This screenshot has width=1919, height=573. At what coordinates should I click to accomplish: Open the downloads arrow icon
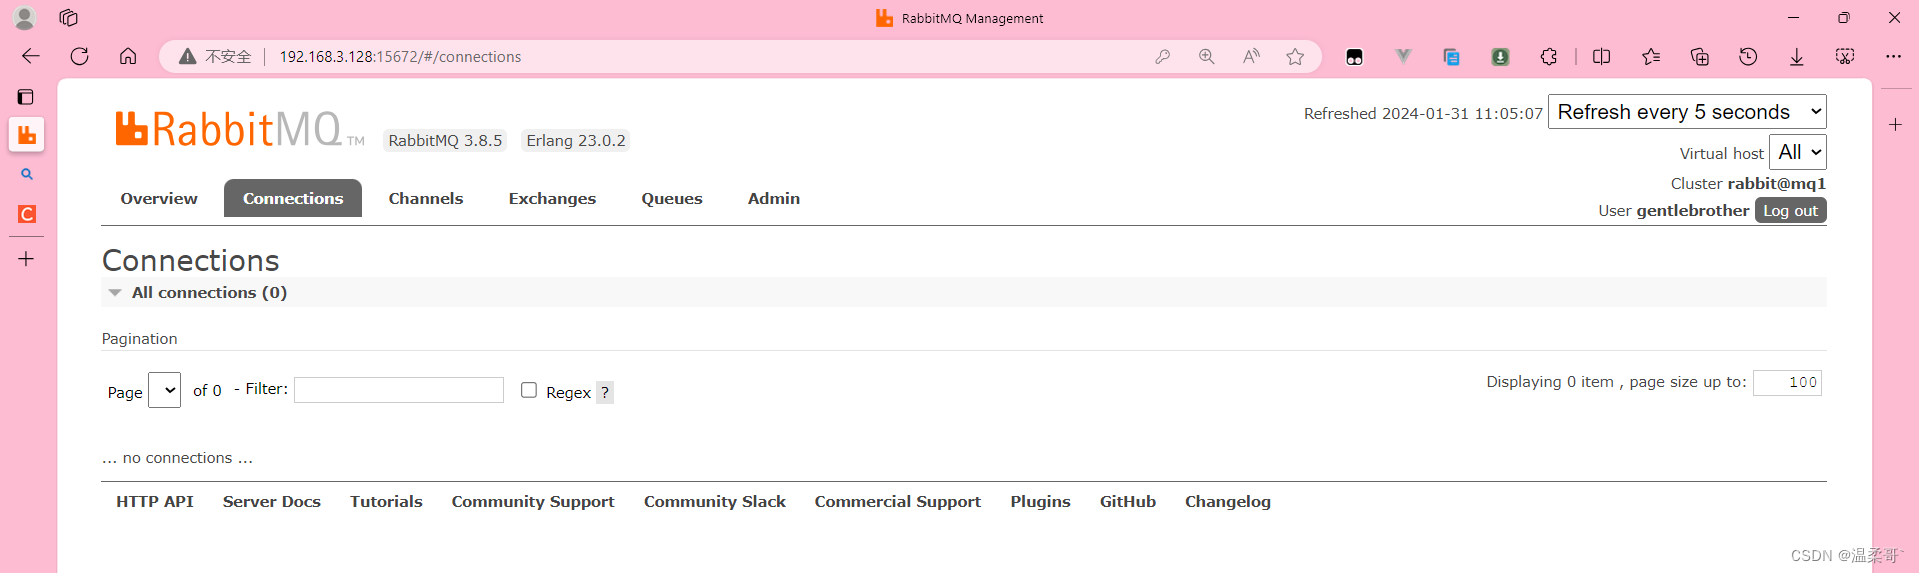(1796, 57)
